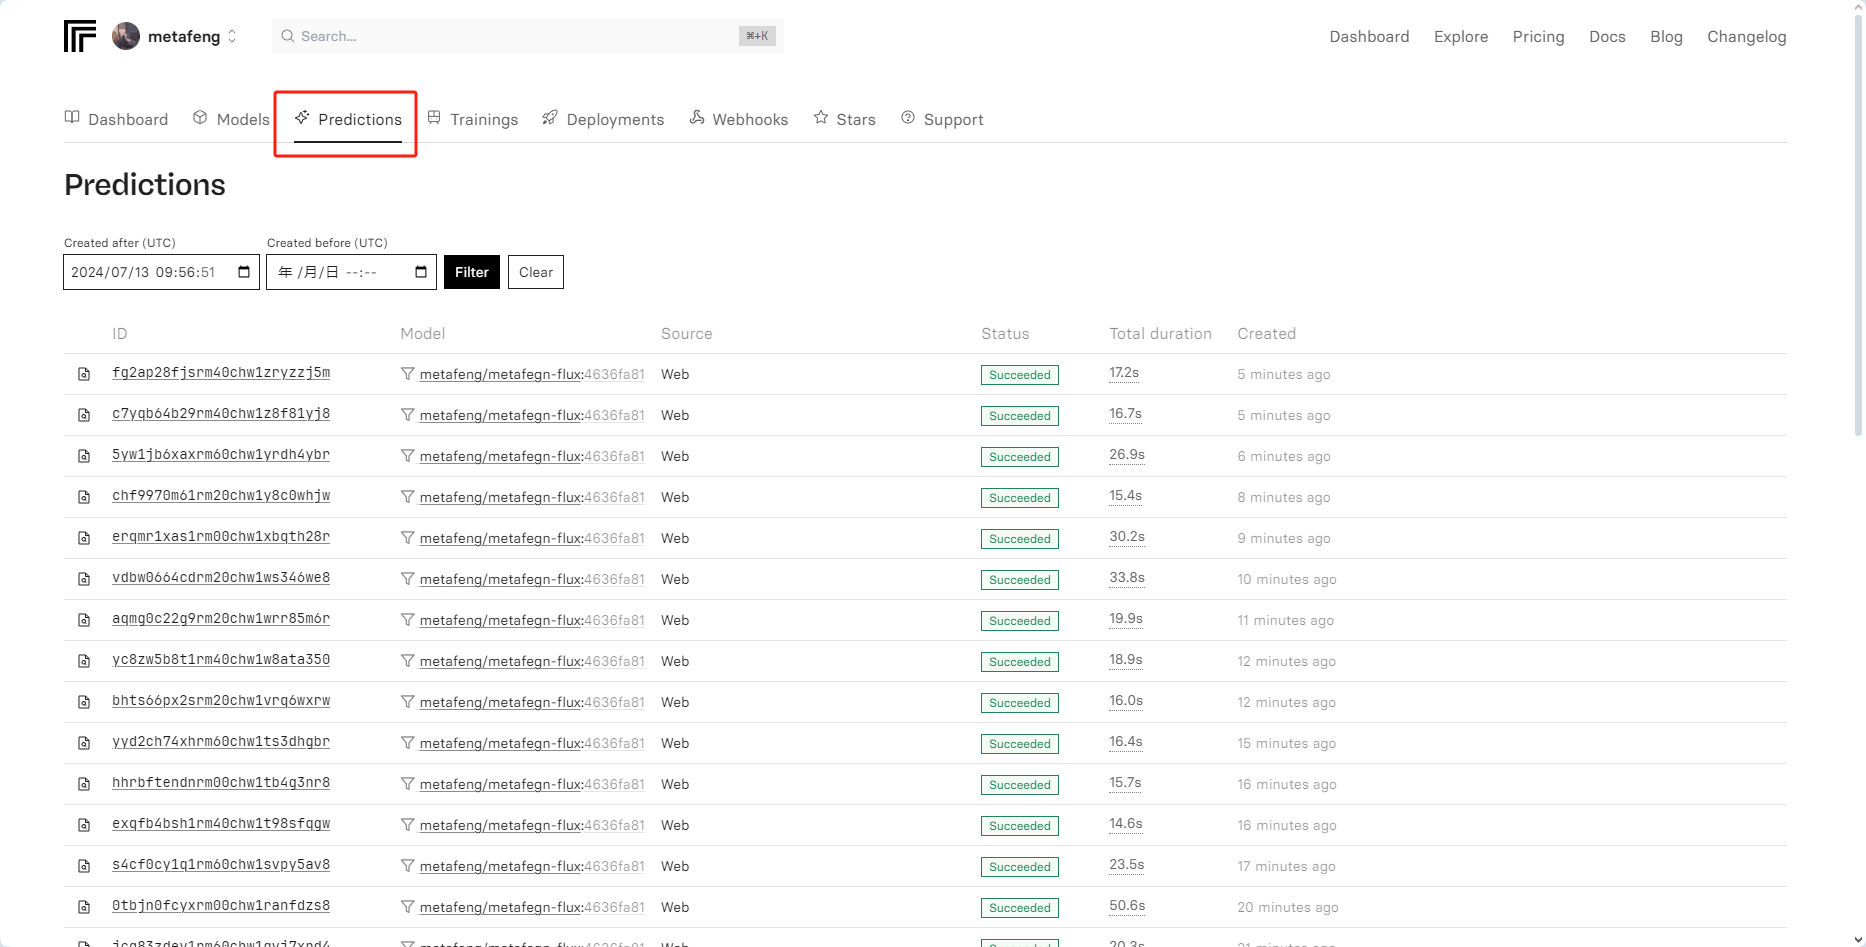
Task: Click model filter icon in 30.2s row
Action: click(x=407, y=538)
